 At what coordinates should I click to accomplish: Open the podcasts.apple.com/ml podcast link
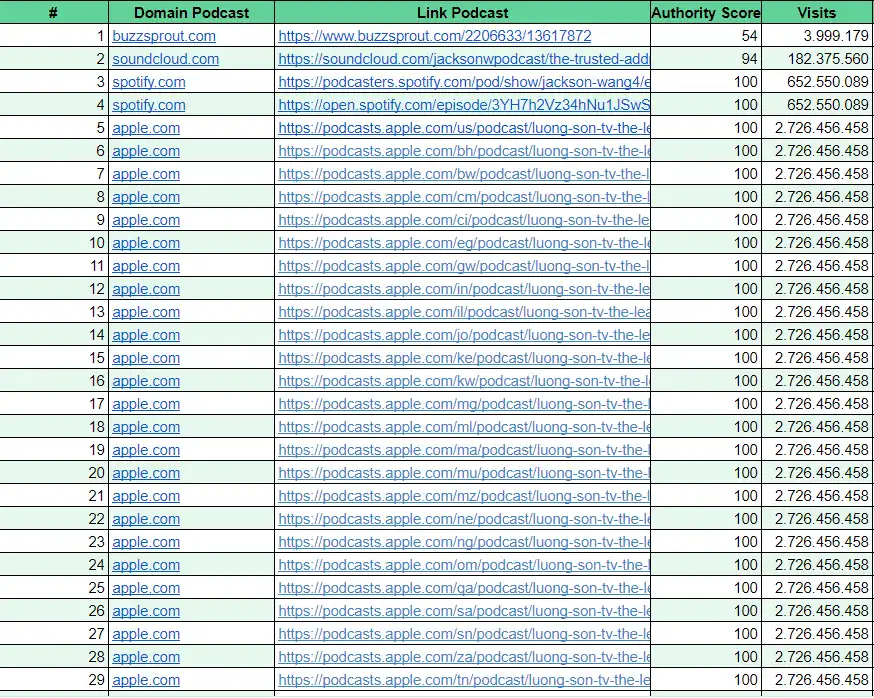(x=464, y=427)
